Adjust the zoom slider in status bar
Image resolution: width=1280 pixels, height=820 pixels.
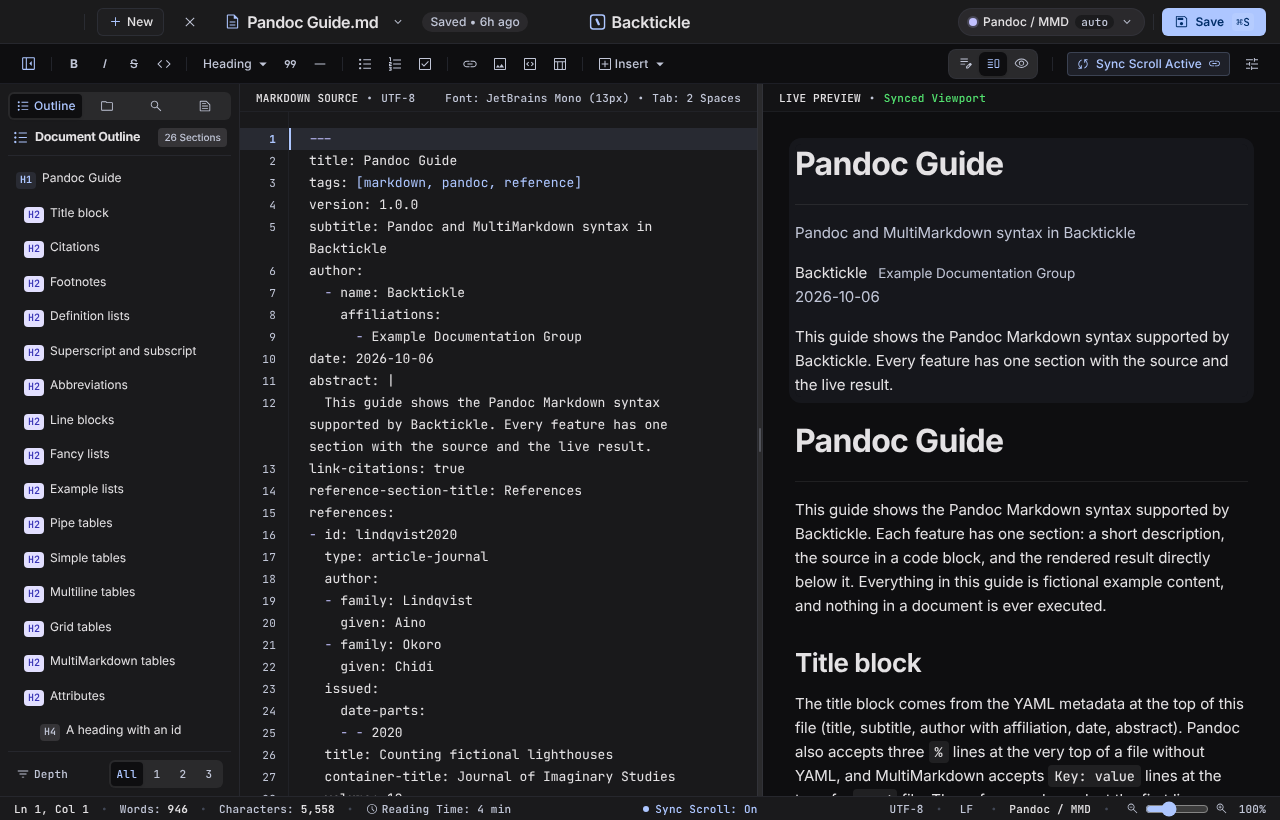(x=1176, y=808)
